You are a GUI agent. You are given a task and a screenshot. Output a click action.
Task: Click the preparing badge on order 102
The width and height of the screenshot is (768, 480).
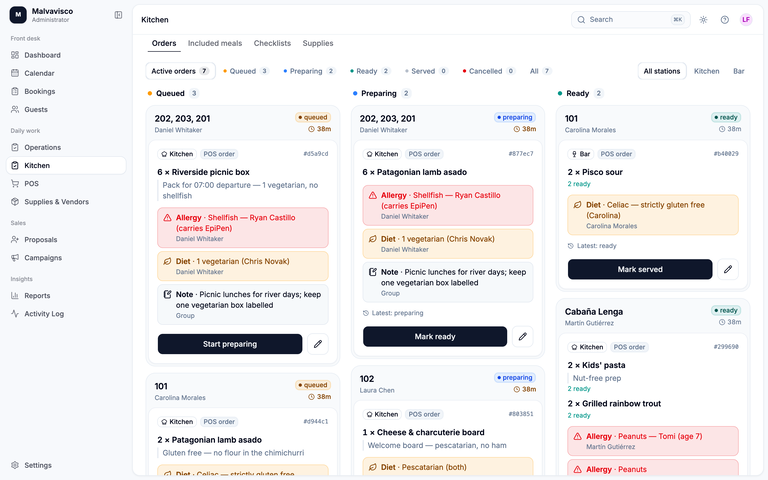pyautogui.click(x=515, y=378)
